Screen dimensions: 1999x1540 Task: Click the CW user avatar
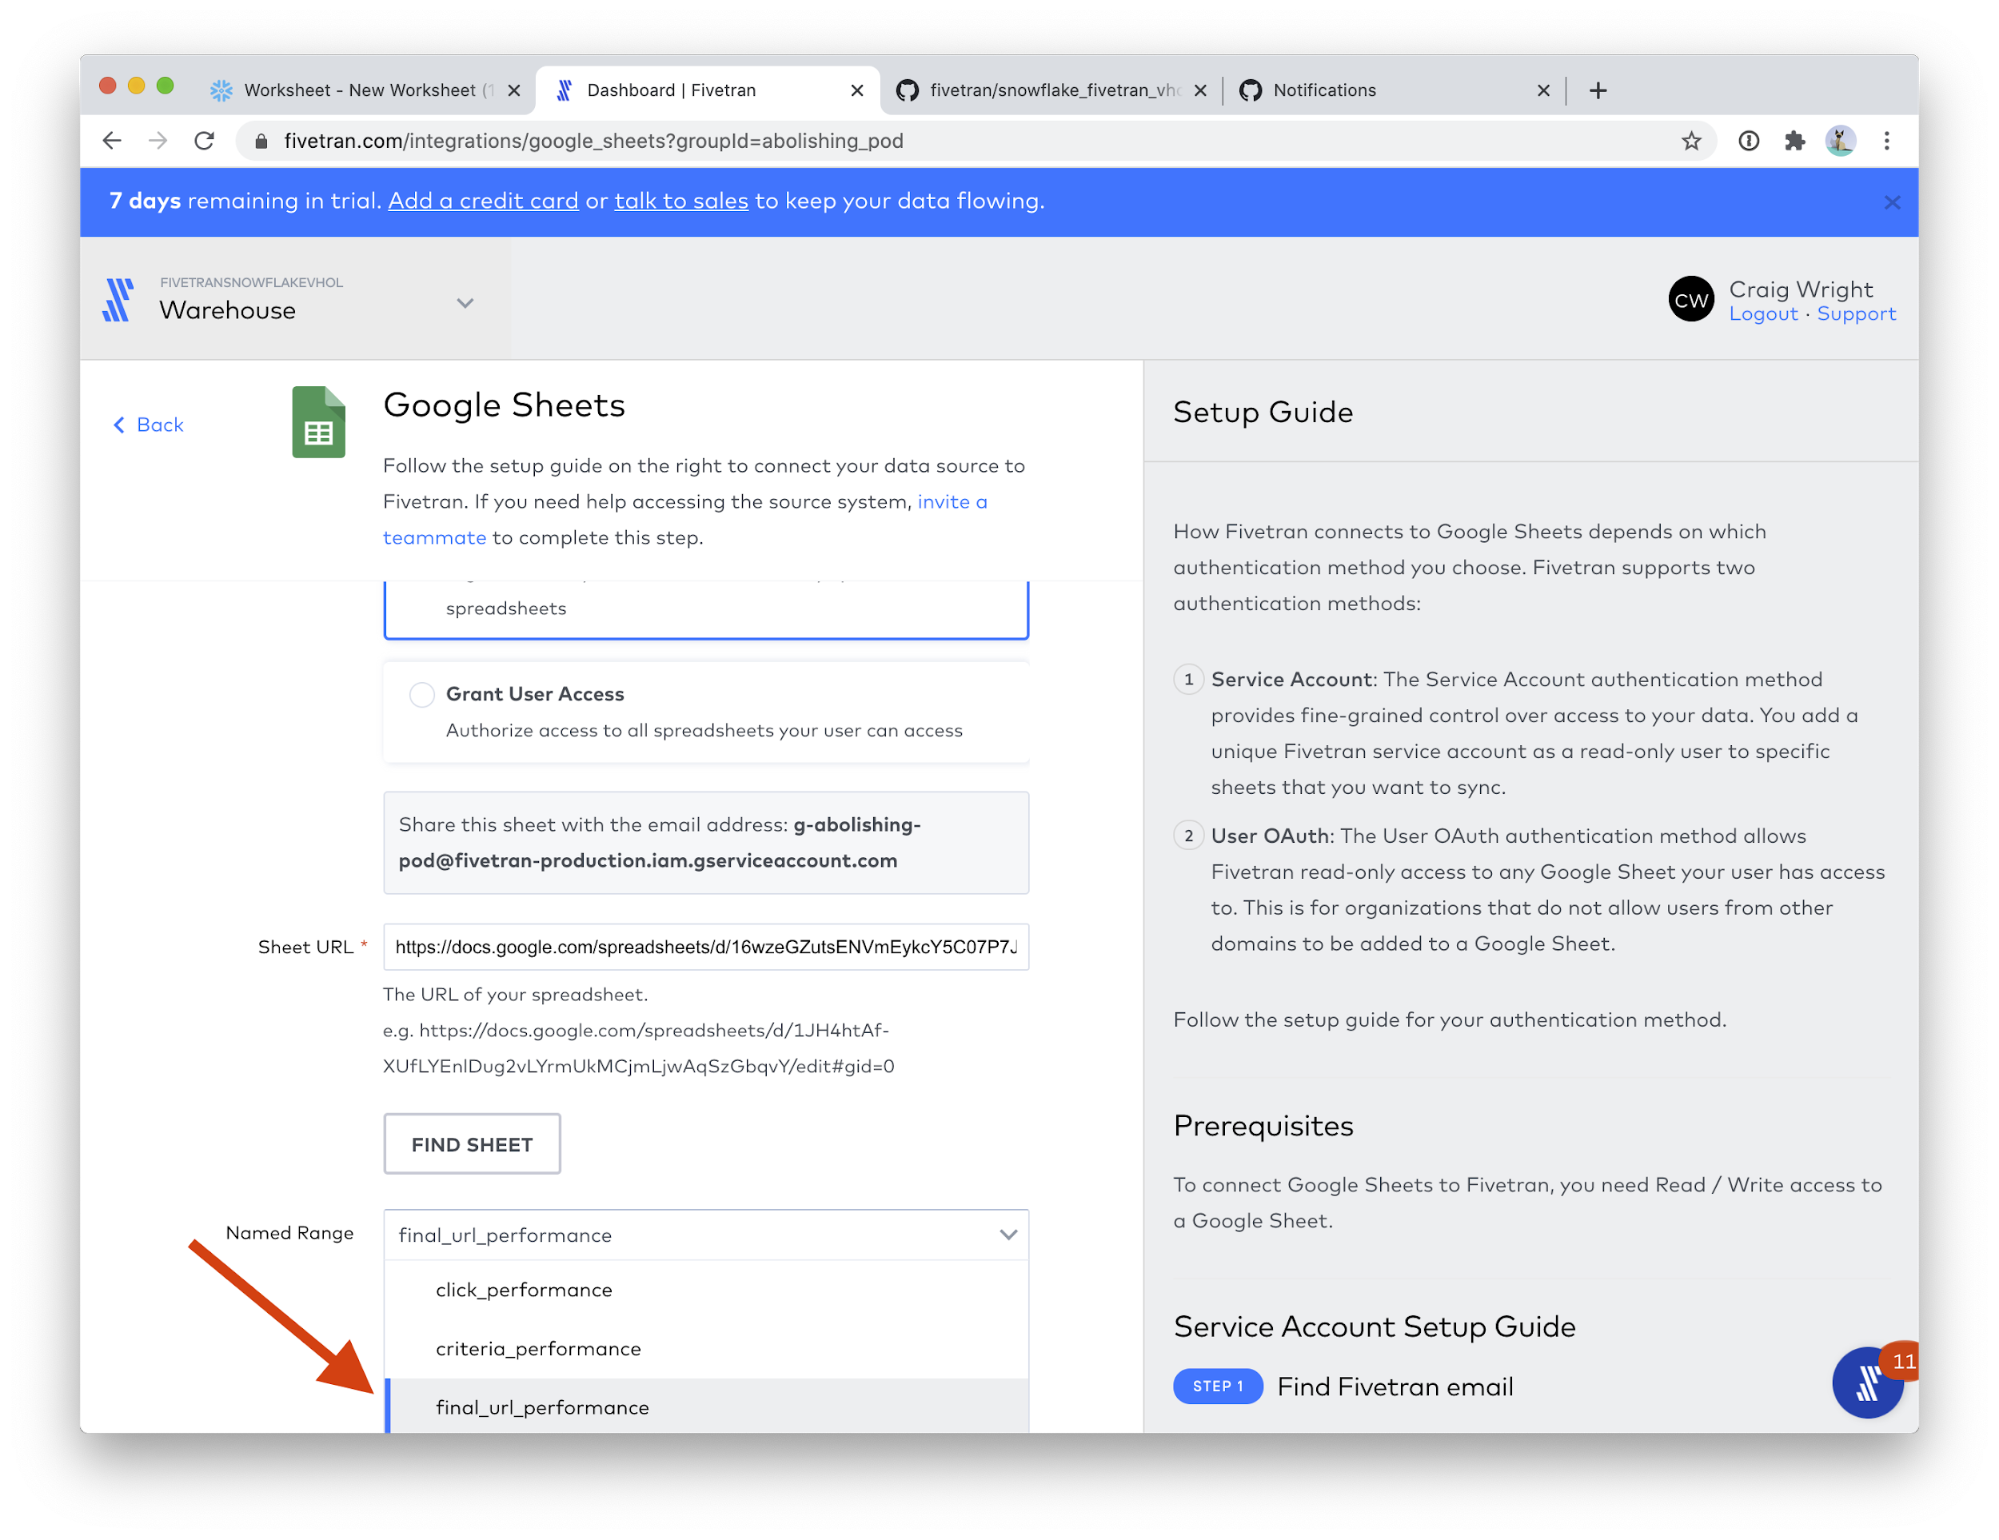click(x=1691, y=300)
